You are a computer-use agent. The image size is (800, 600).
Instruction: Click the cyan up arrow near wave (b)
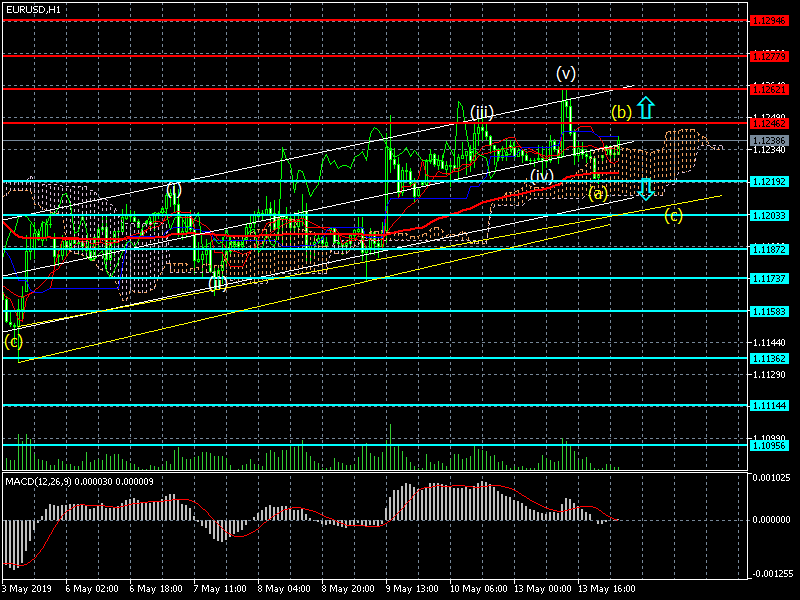point(647,106)
